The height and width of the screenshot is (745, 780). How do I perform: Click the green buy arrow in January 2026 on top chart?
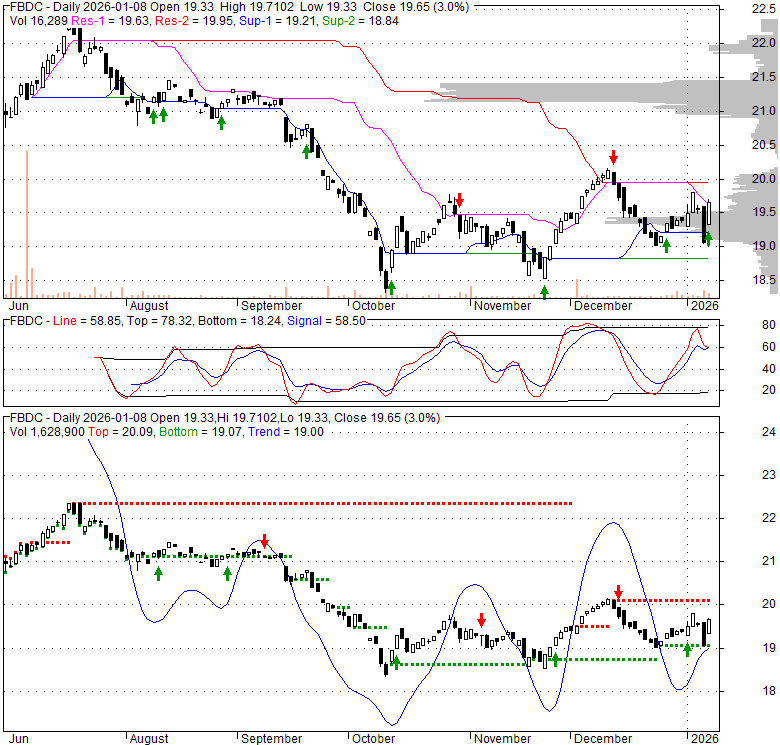708,239
